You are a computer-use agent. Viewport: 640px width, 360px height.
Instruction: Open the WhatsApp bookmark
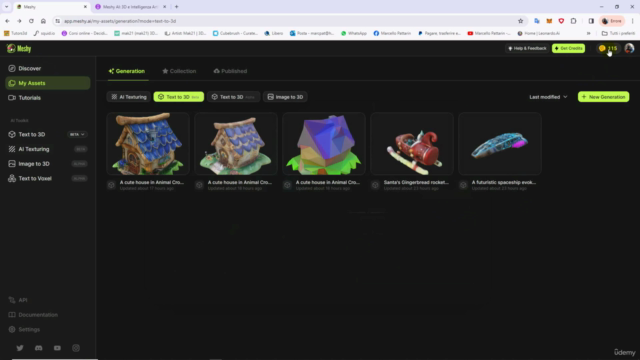[x=354, y=33]
